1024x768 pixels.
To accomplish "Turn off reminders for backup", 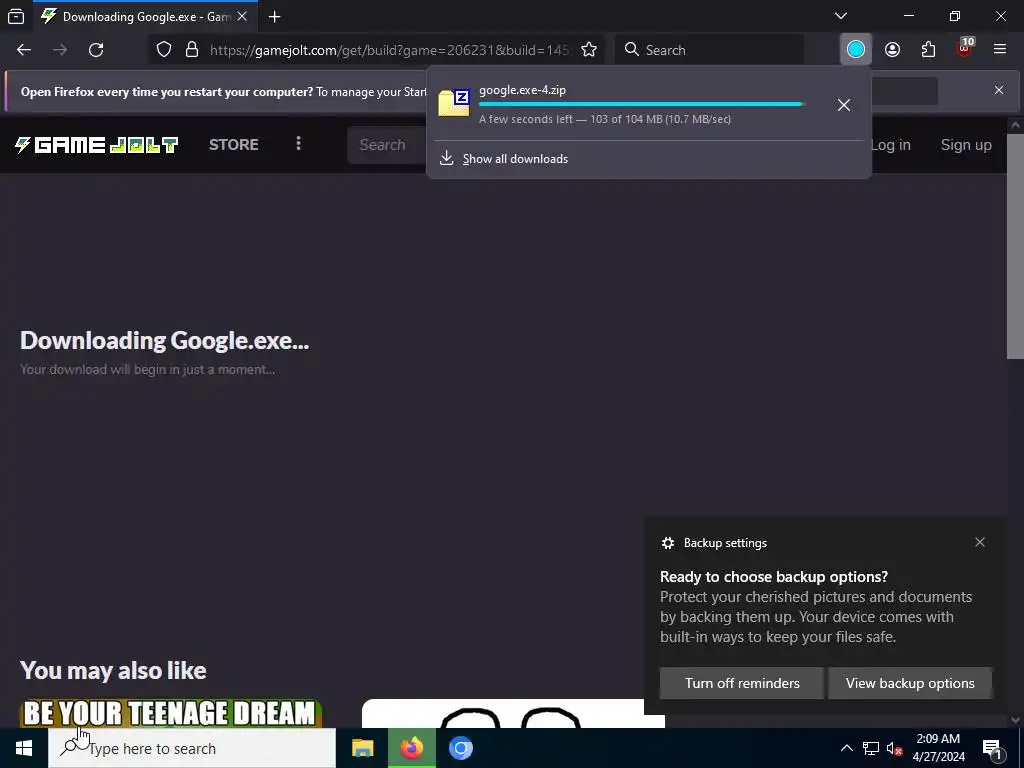I will click(742, 683).
